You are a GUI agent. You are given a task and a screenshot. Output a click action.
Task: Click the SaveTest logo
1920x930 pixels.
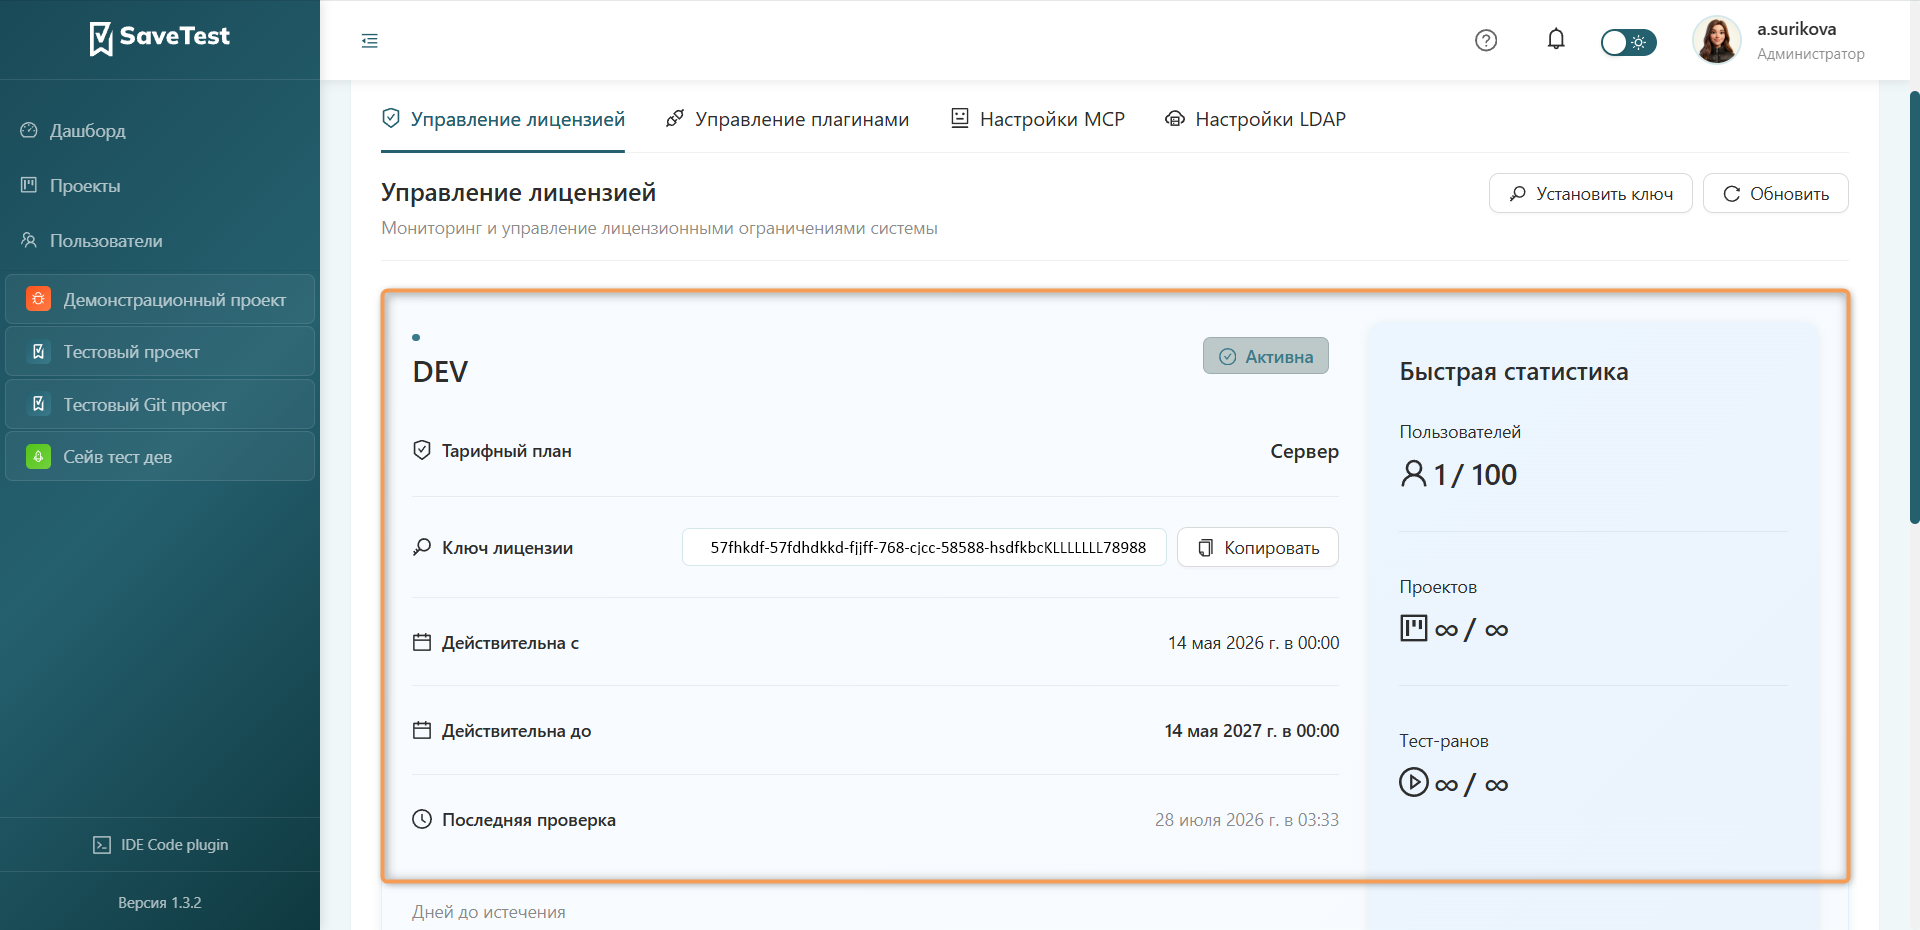click(159, 38)
